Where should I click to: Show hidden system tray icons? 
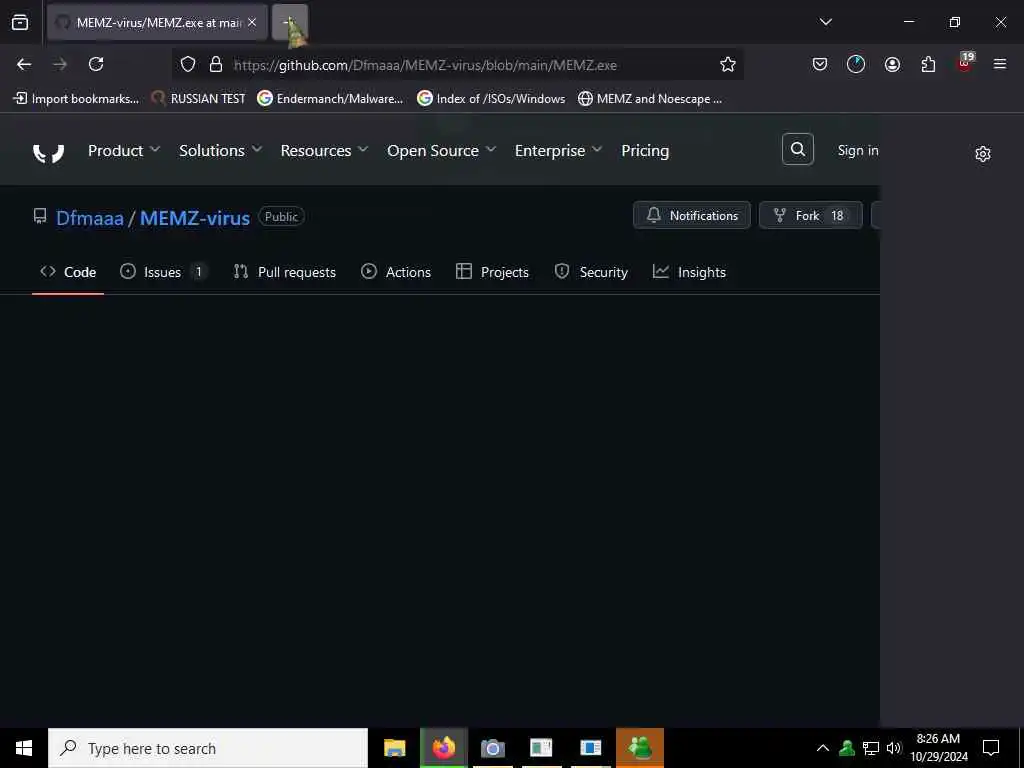[823, 748]
